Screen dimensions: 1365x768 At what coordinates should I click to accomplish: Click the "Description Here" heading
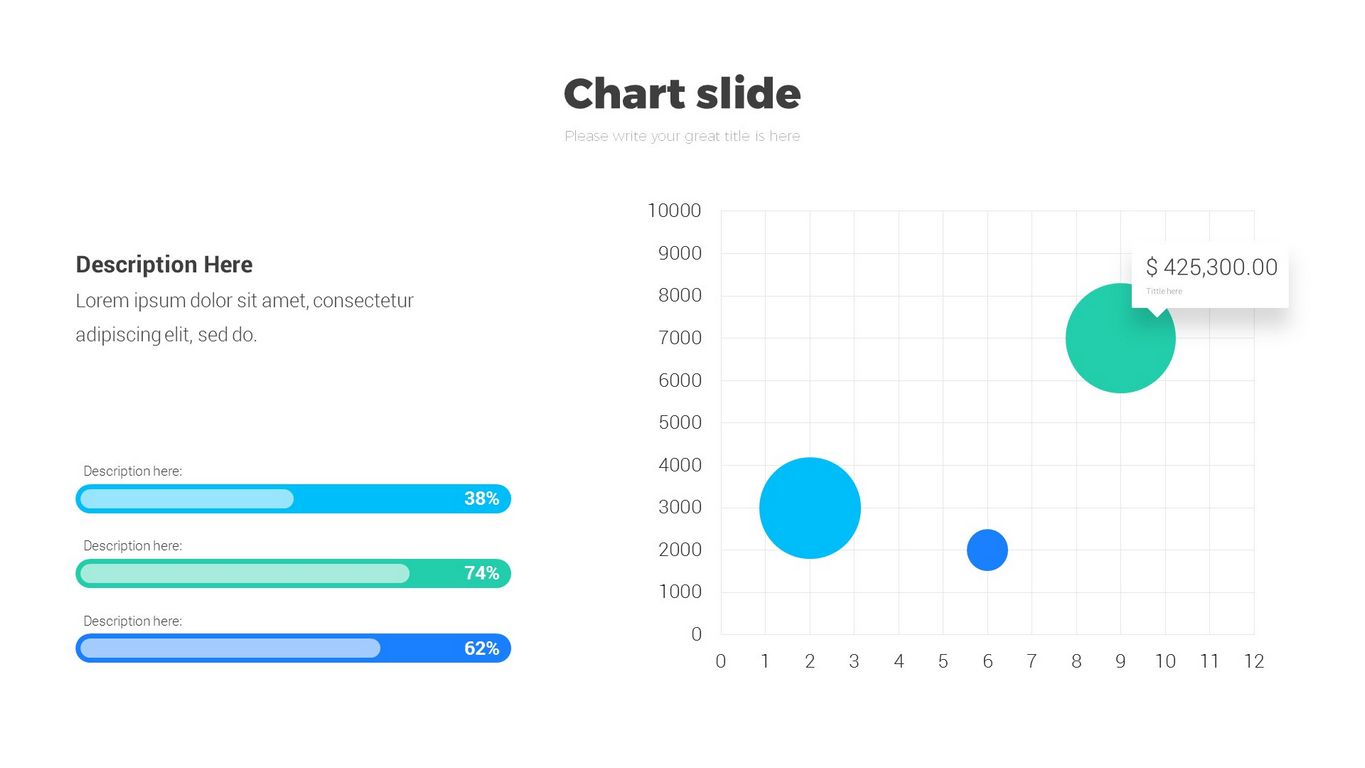tap(164, 265)
